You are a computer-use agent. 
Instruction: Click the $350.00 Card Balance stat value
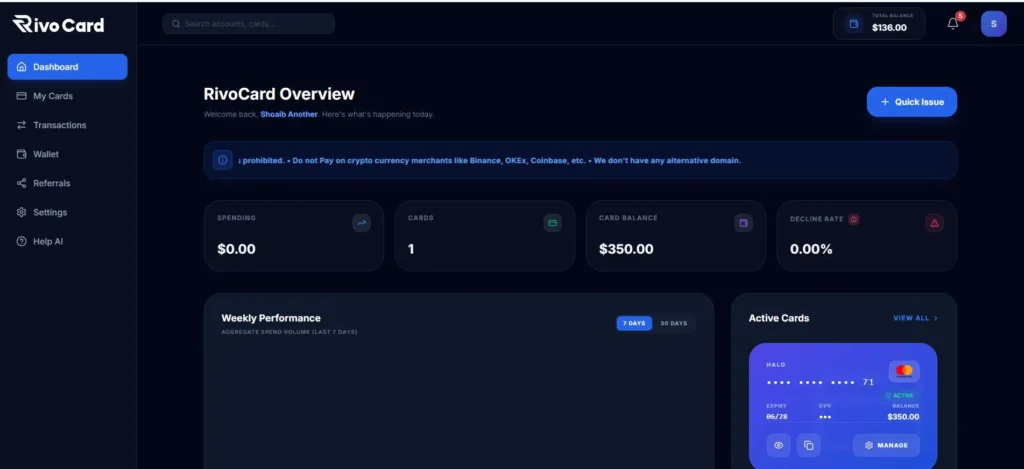(626, 249)
